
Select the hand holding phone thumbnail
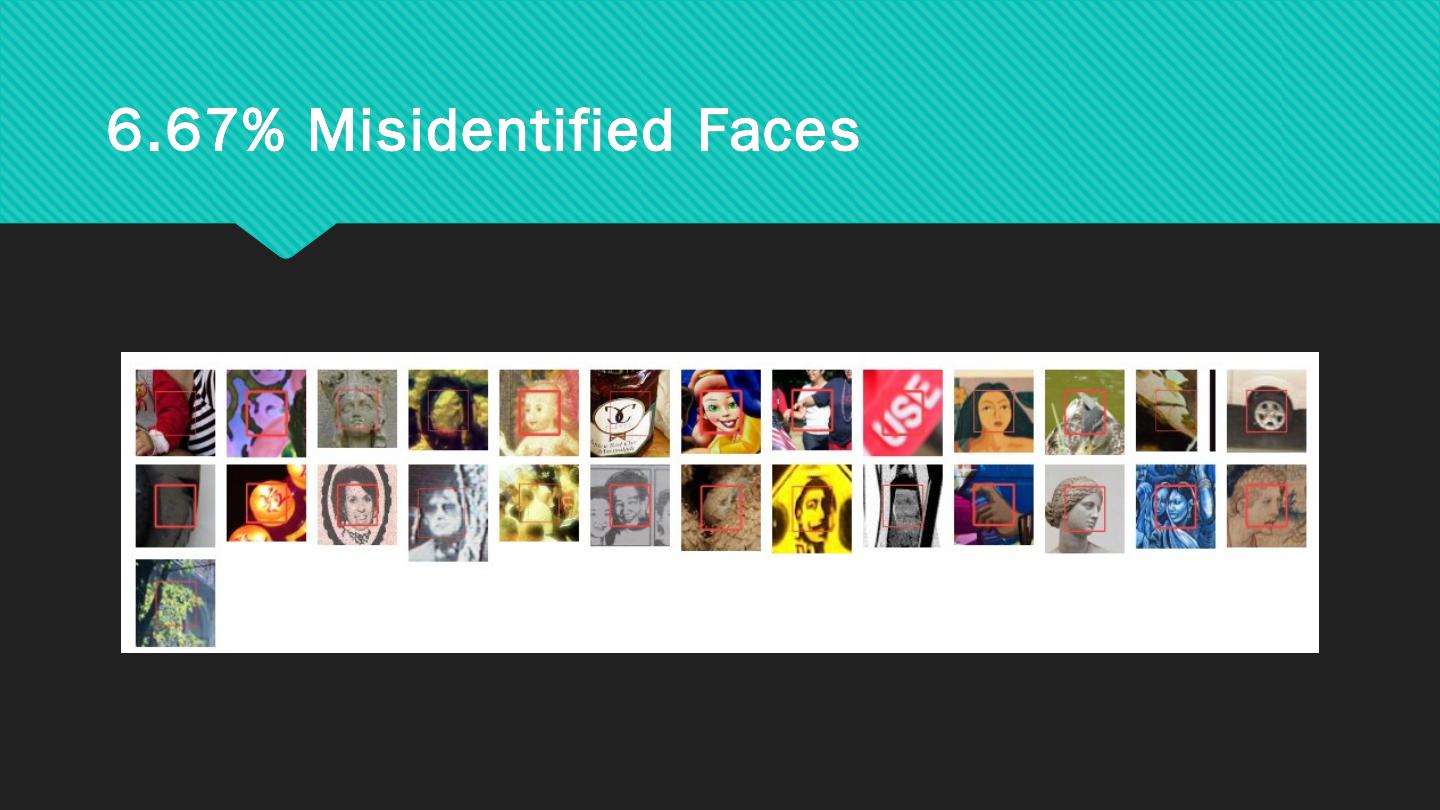click(993, 504)
